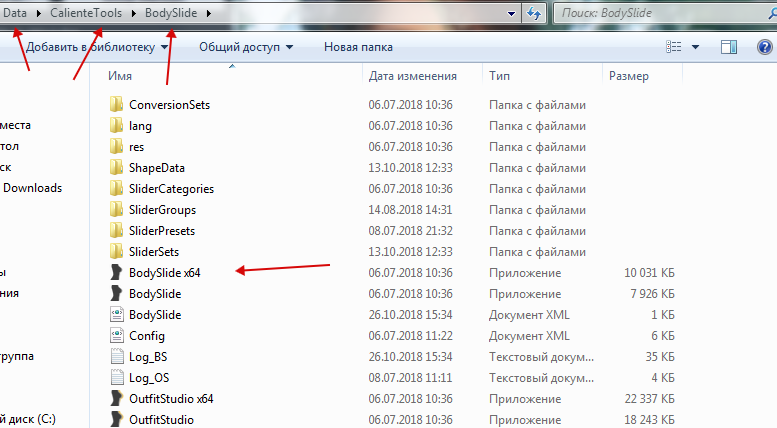Click the Новая папка button

tap(358, 47)
